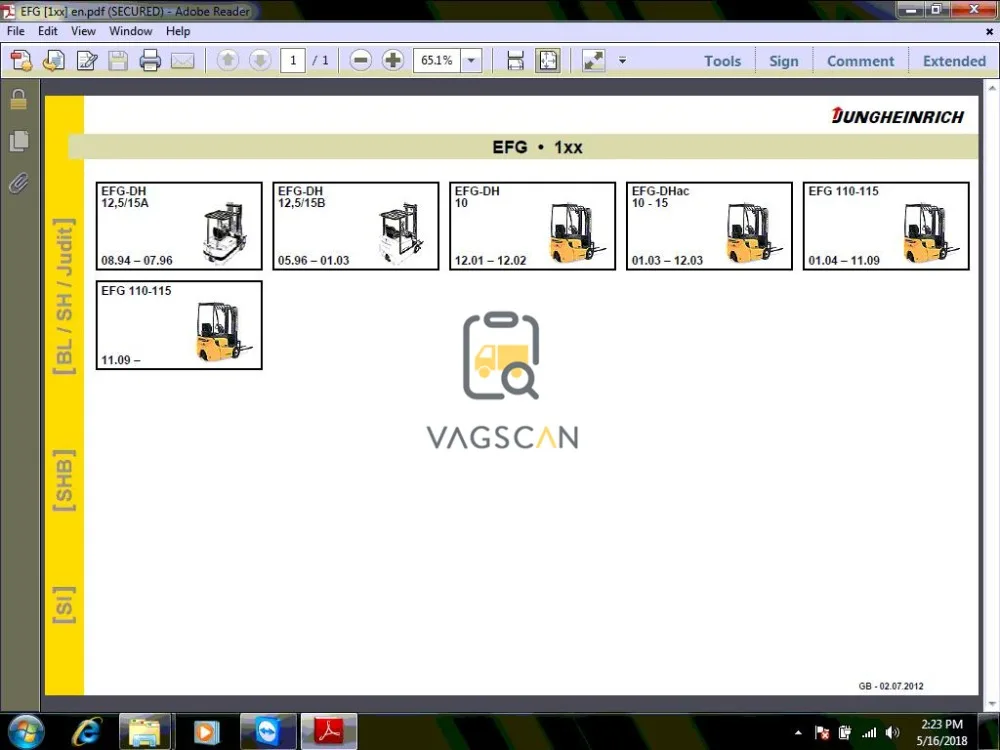Open the Tools pane
The image size is (1000, 750).
(x=723, y=61)
